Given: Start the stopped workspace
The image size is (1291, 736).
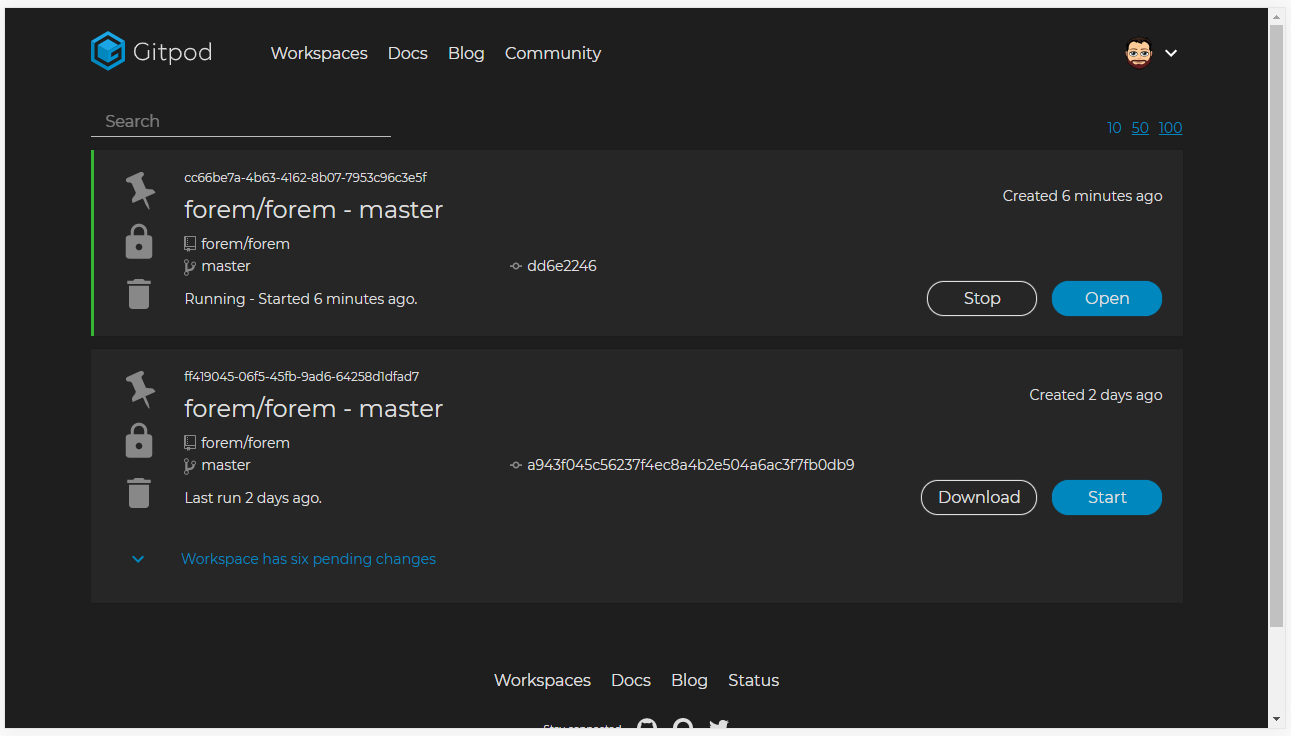Looking at the screenshot, I should coord(1107,497).
